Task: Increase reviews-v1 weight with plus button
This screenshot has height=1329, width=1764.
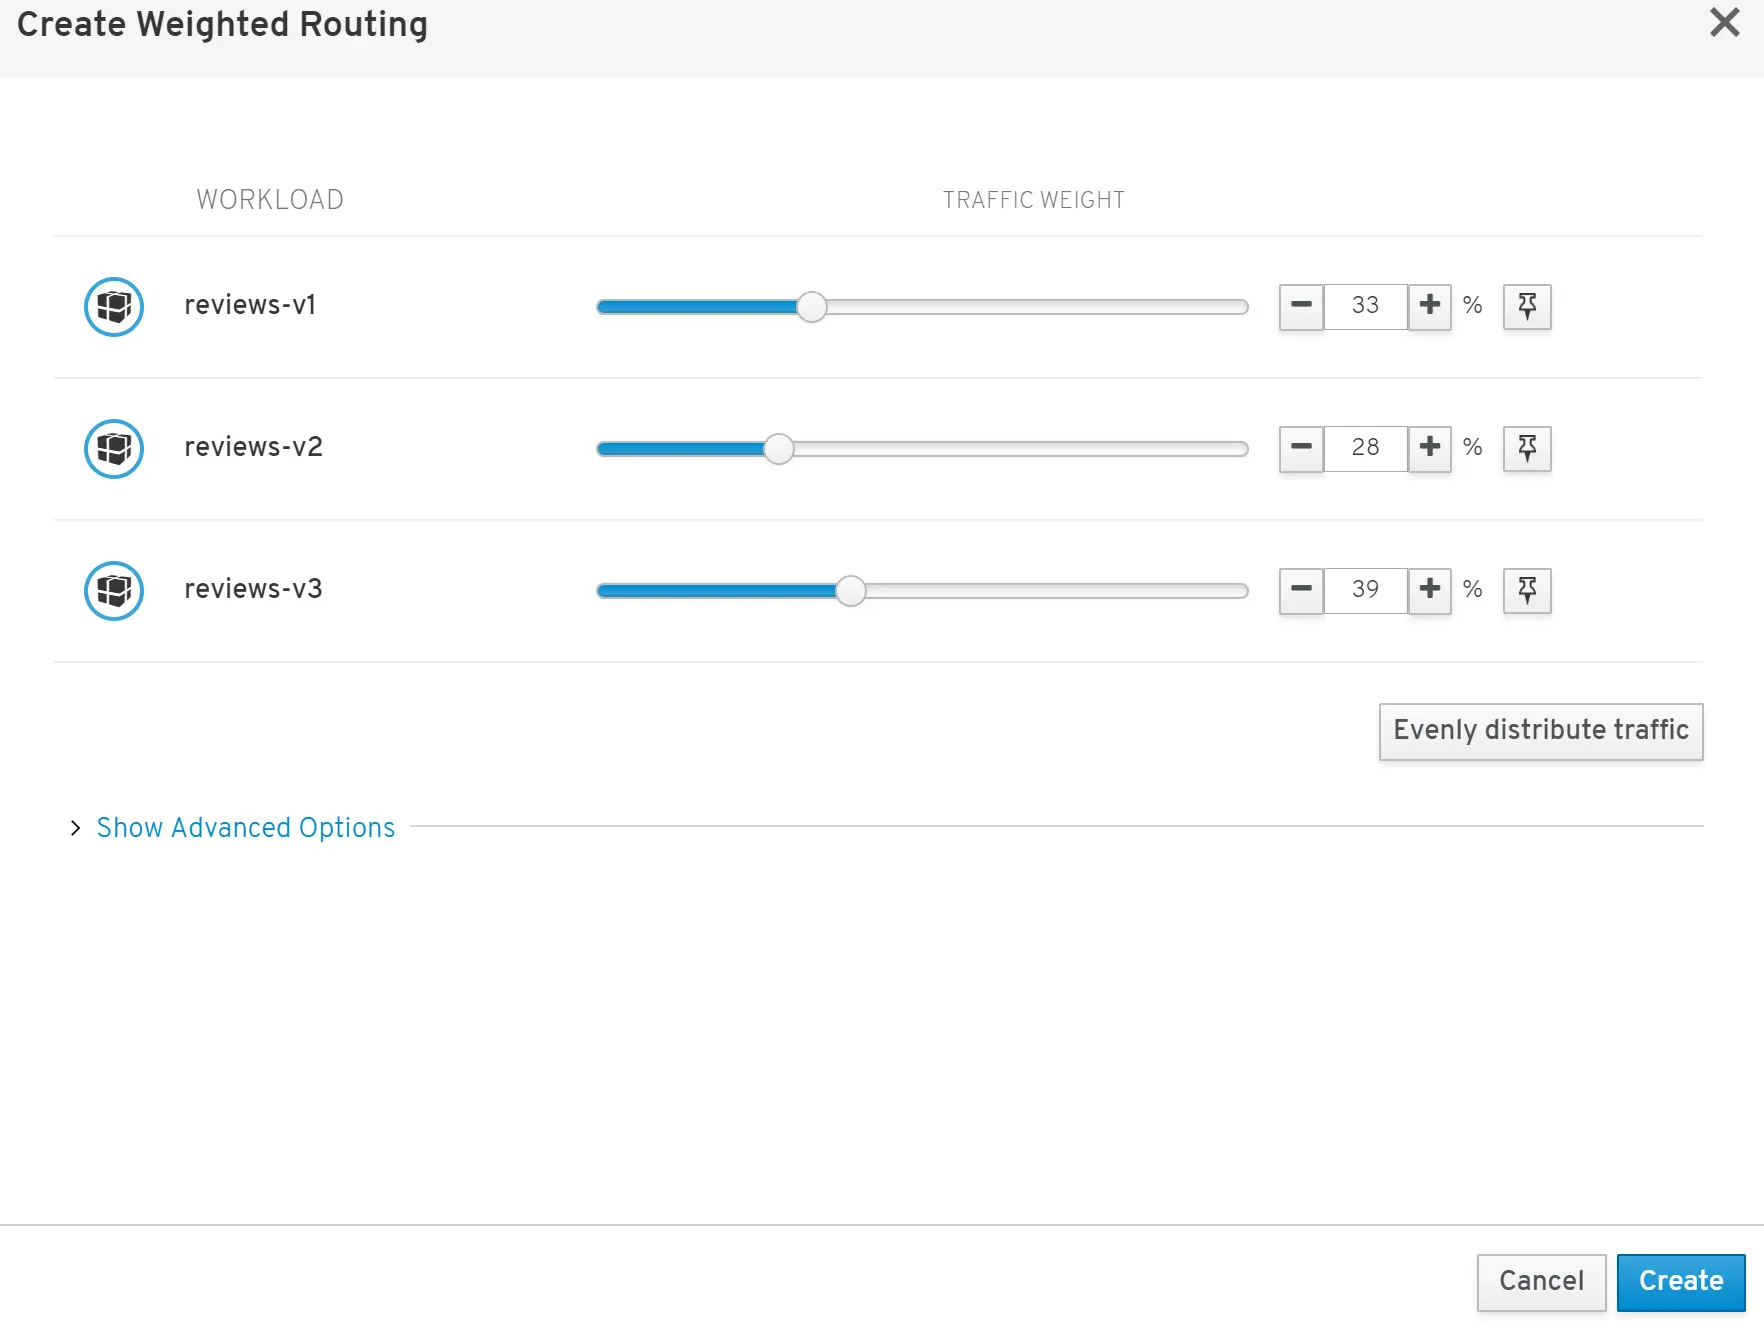Action: tap(1430, 306)
